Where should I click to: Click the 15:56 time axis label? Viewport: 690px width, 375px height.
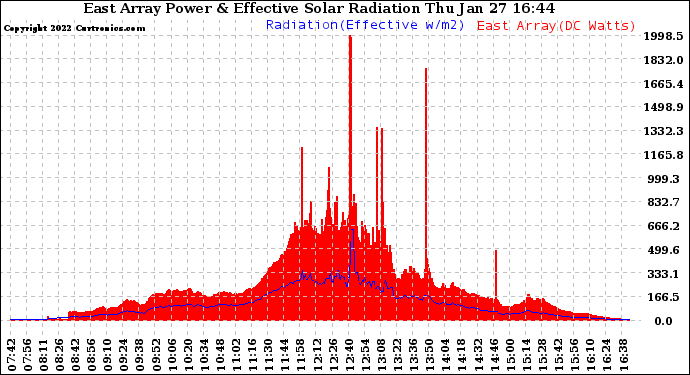tap(574, 355)
